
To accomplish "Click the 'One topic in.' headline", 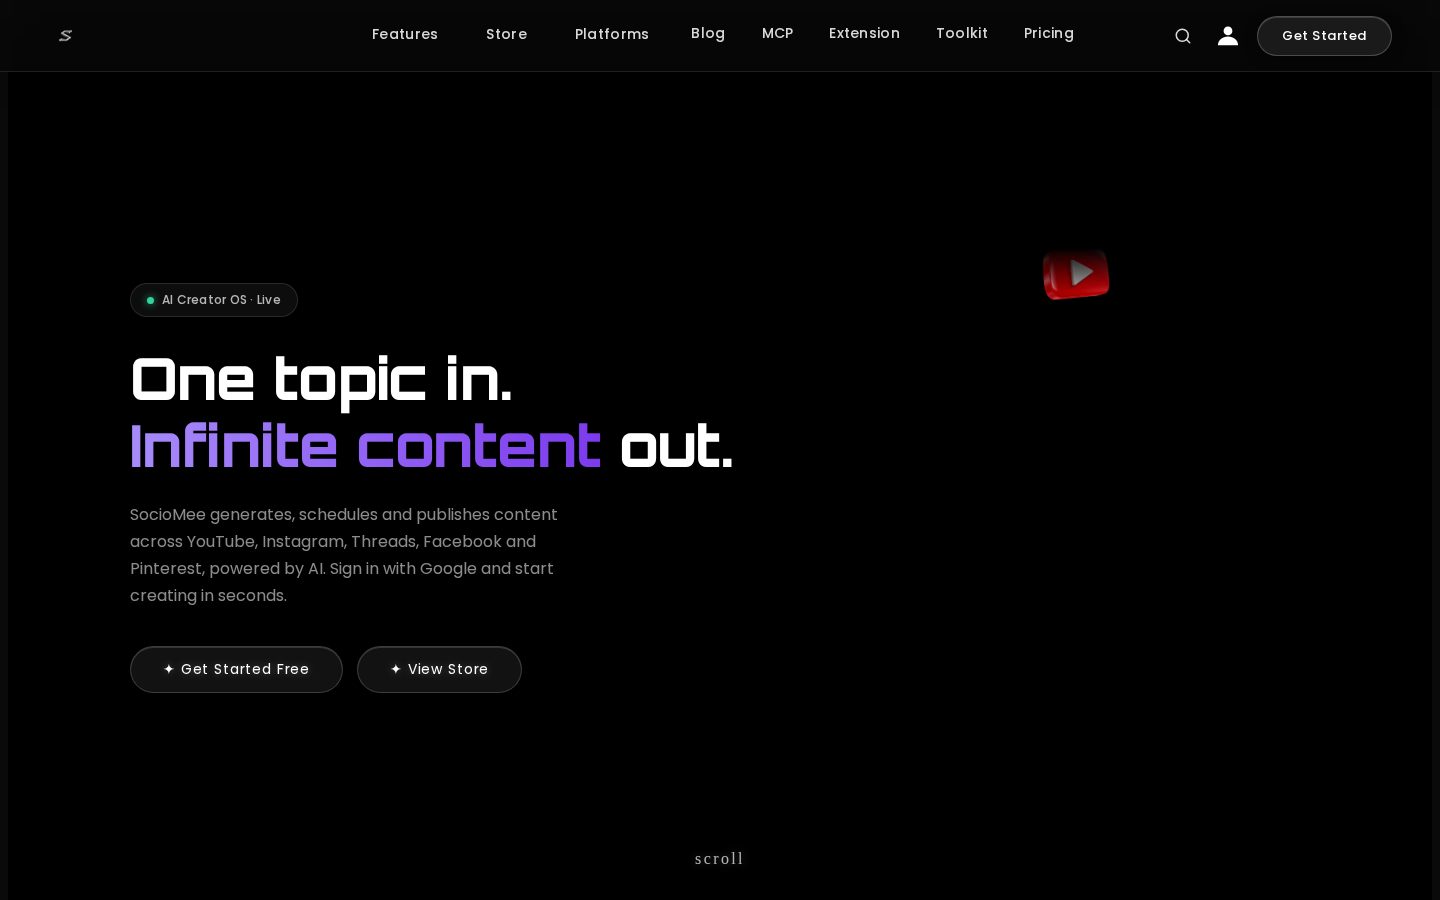I will pyautogui.click(x=321, y=381).
